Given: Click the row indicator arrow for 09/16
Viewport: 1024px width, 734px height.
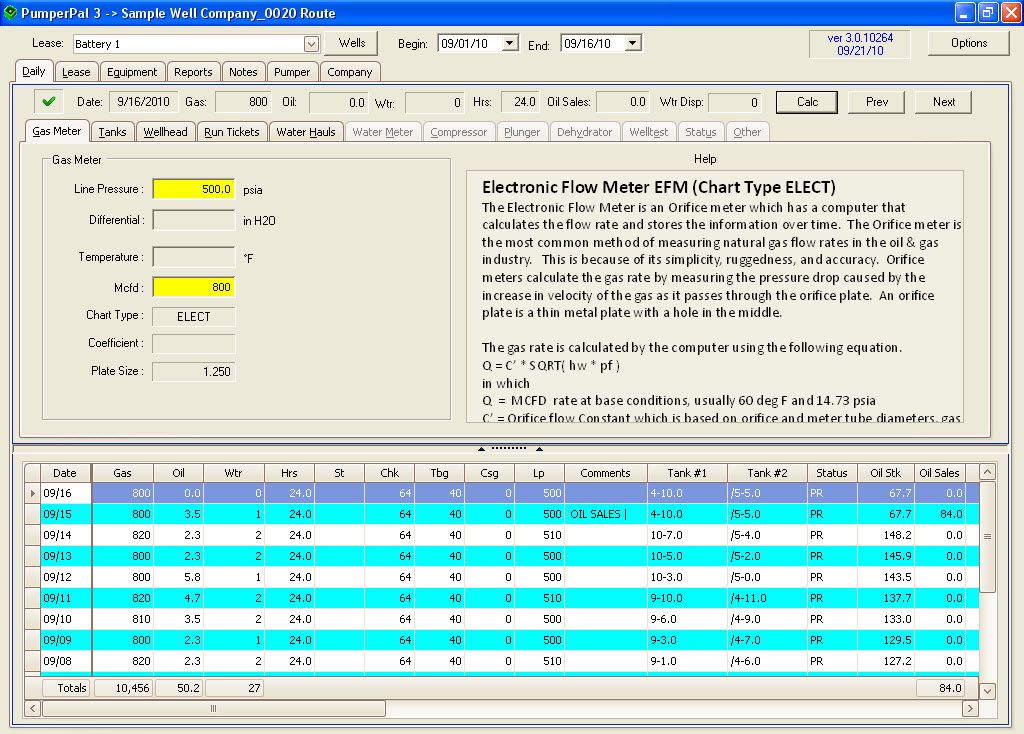Looking at the screenshot, I should (x=32, y=493).
